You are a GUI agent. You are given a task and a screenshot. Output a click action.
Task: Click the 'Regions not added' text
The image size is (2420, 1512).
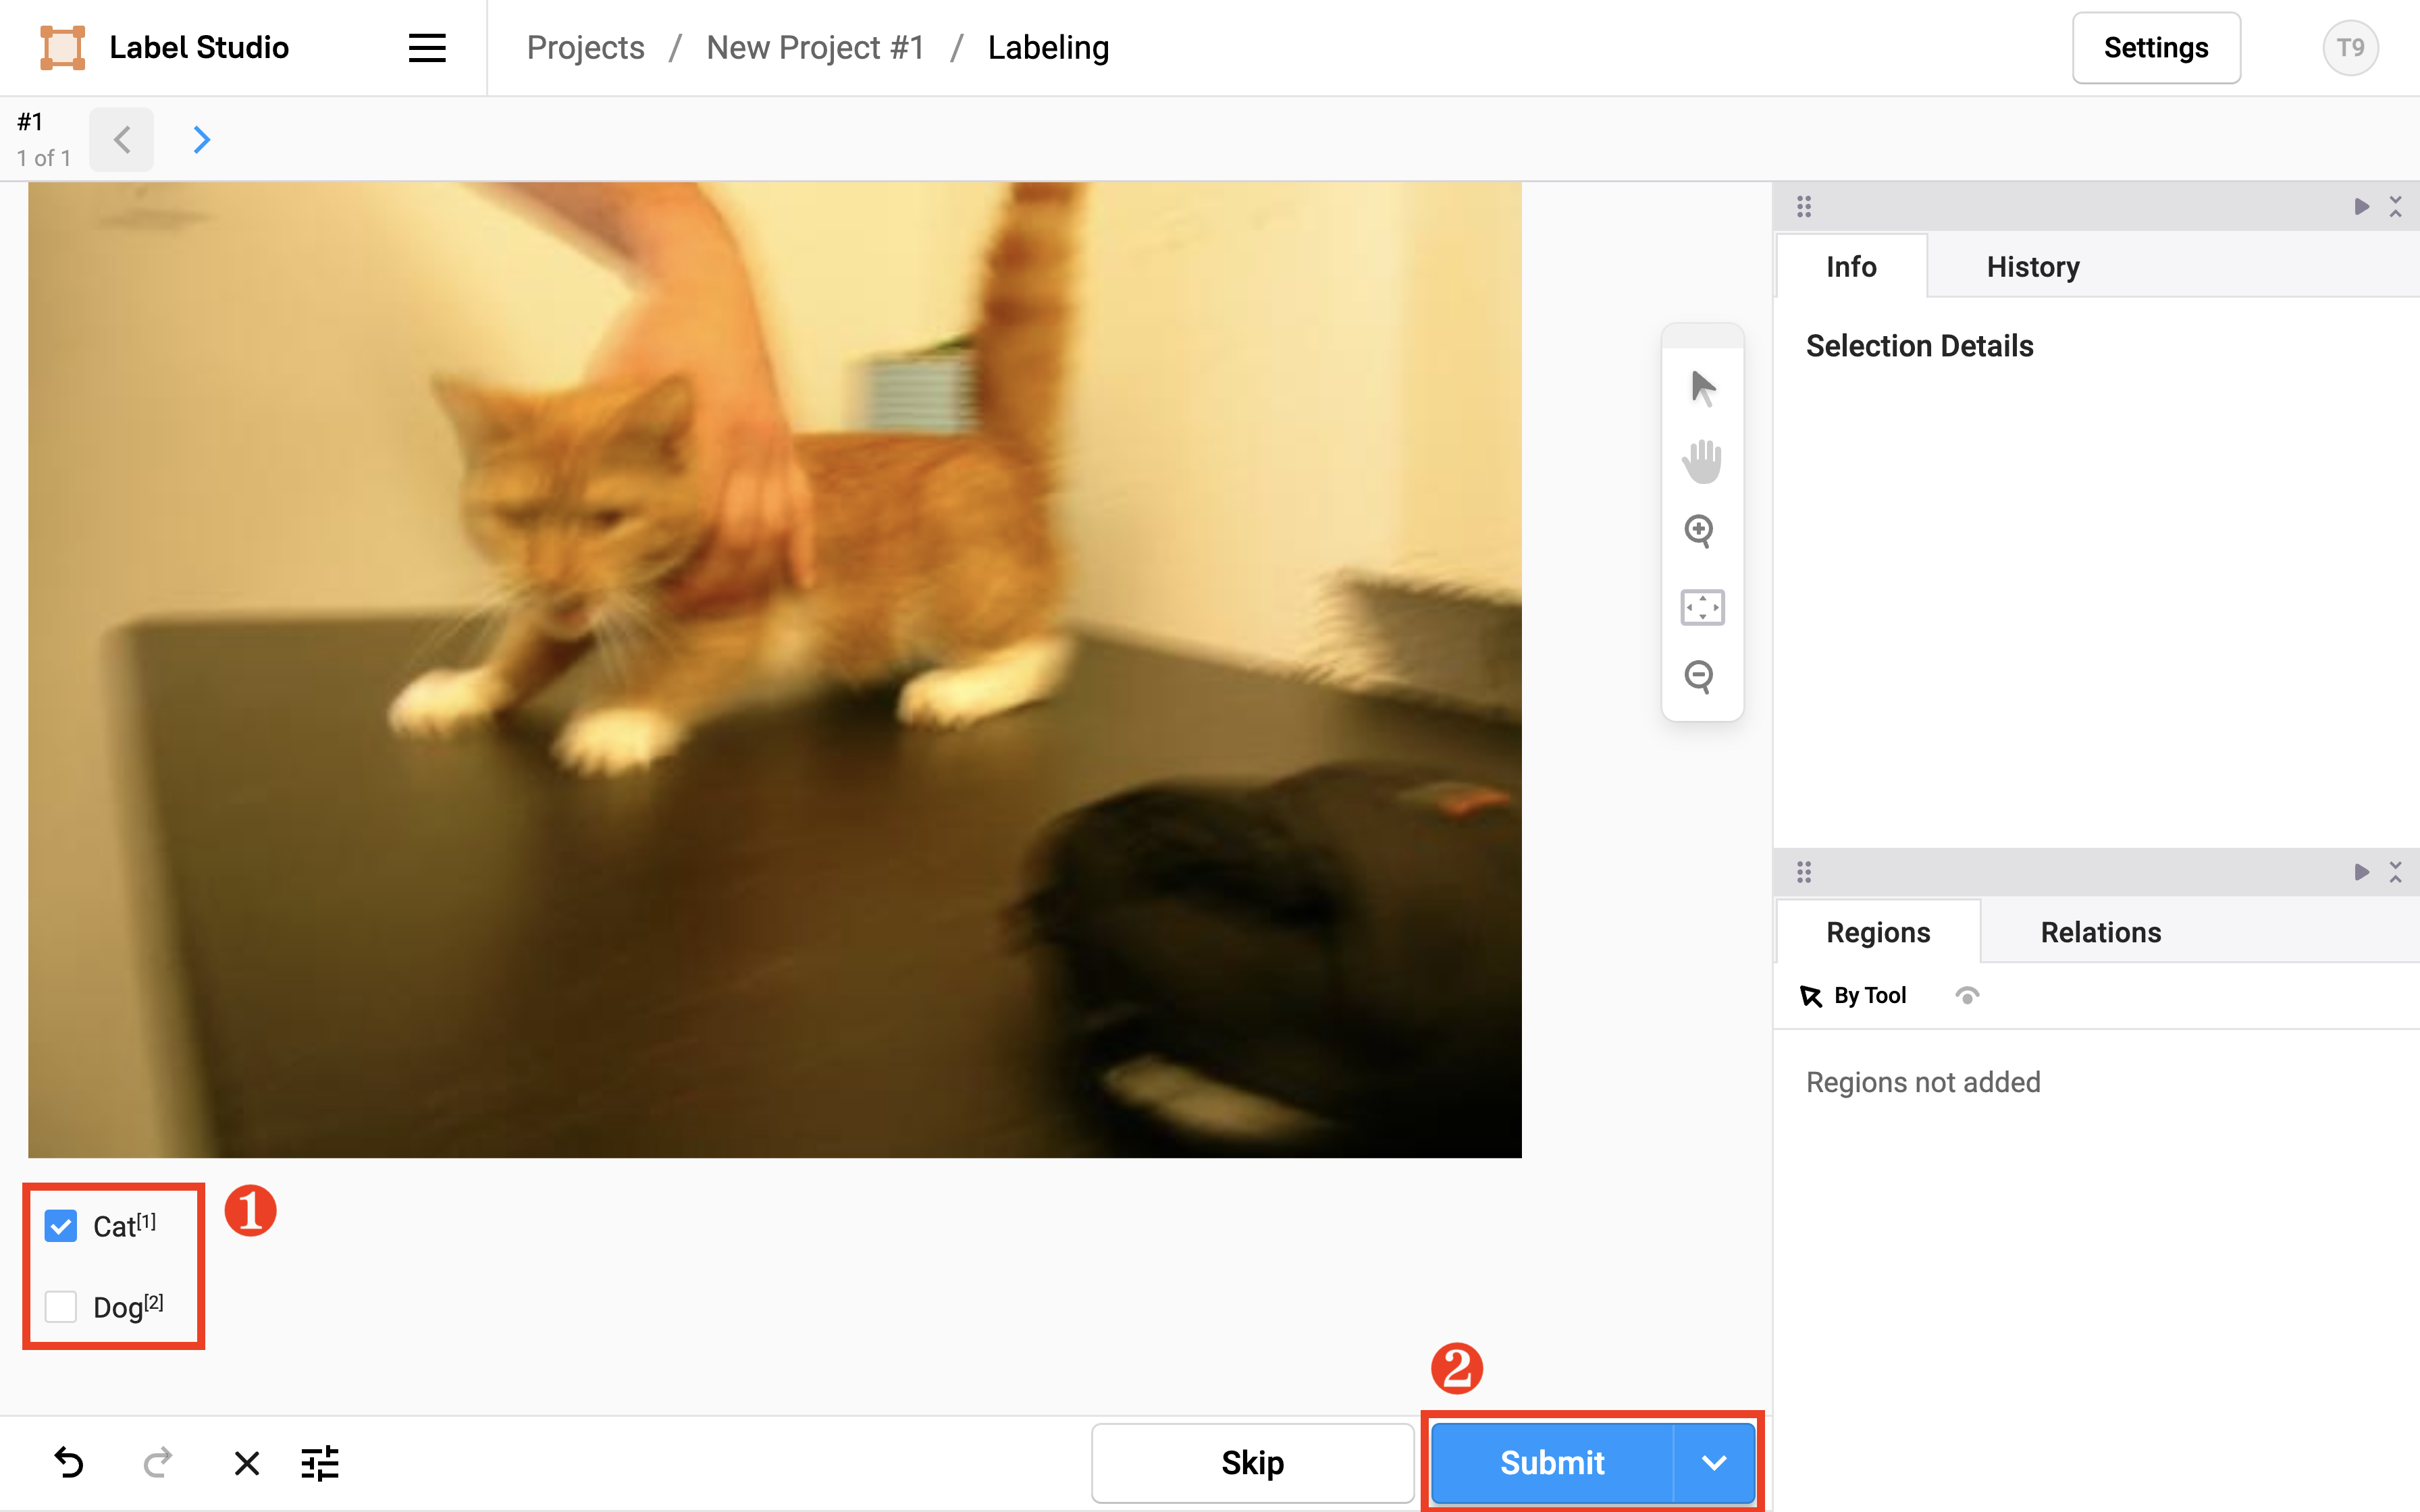[1923, 1082]
